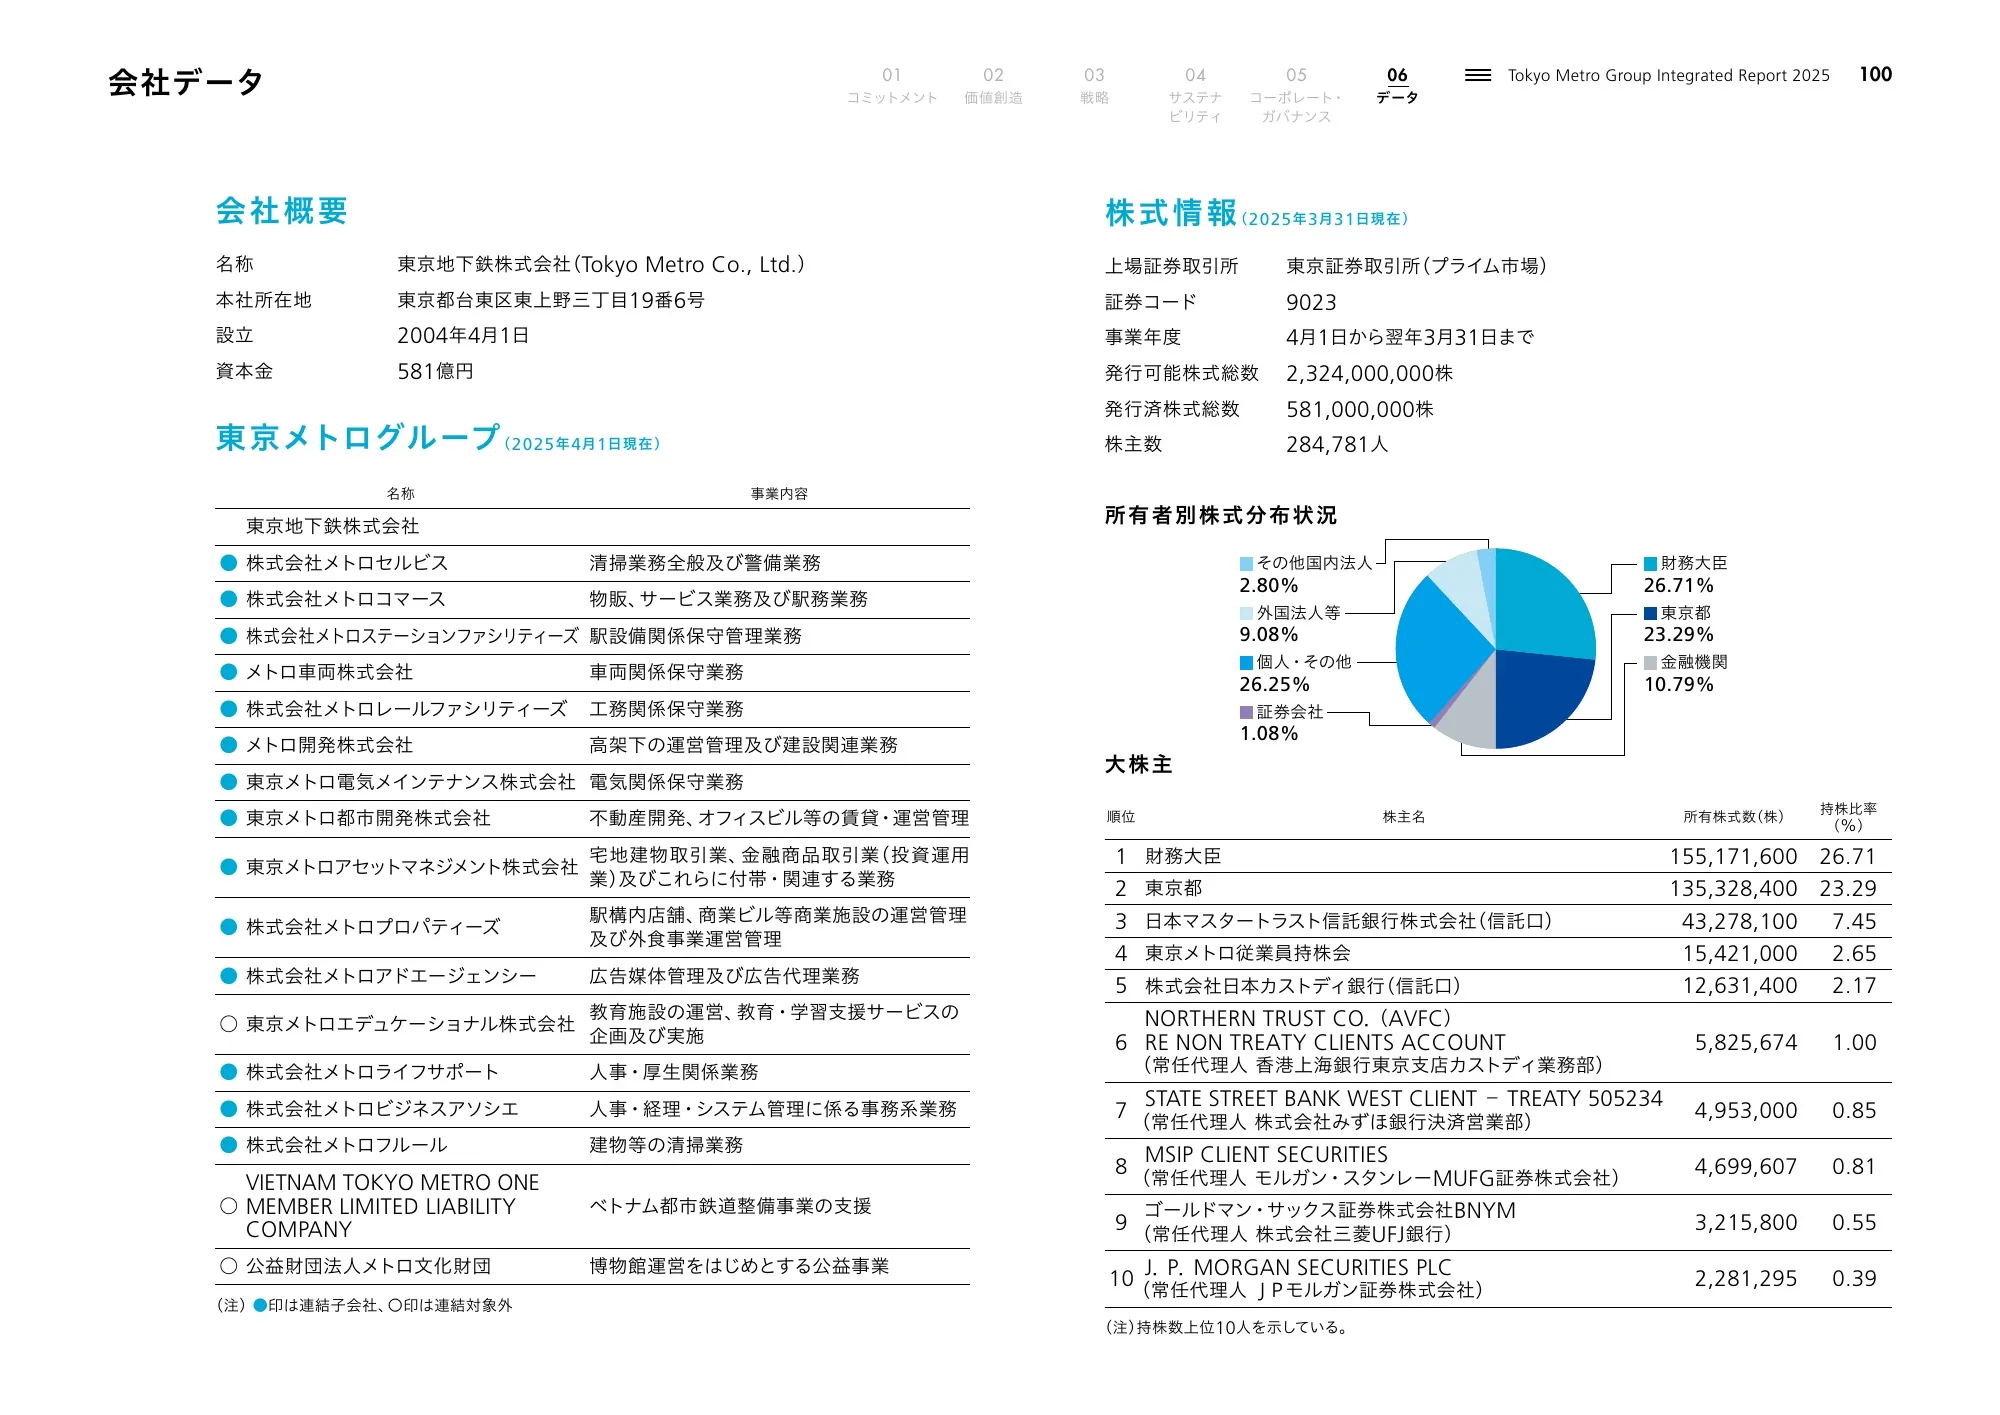The height and width of the screenshot is (1415, 2000).
Task: Click the capital value 581億円
Action: (435, 371)
